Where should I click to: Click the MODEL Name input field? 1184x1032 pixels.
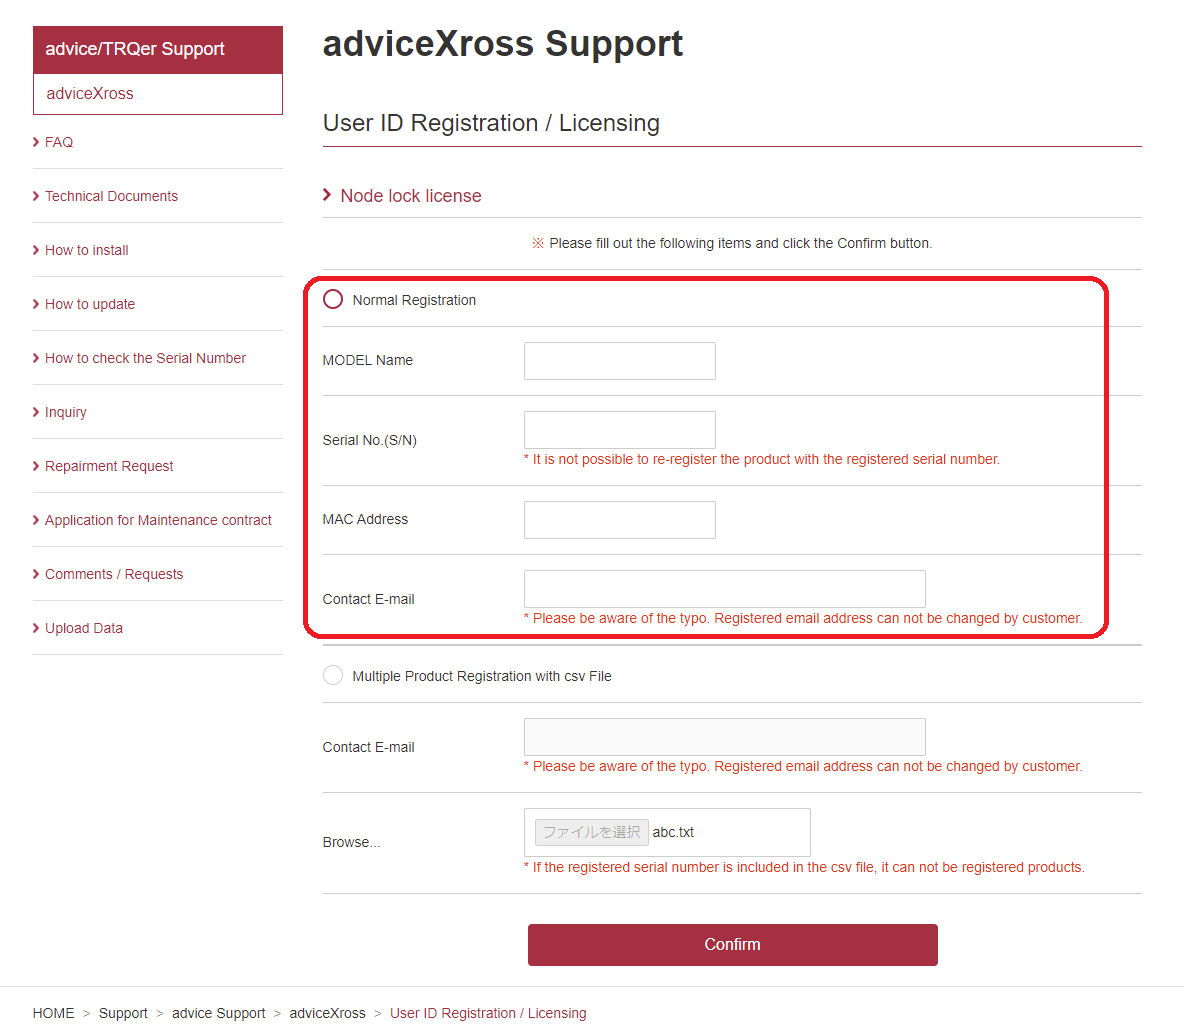(x=619, y=361)
